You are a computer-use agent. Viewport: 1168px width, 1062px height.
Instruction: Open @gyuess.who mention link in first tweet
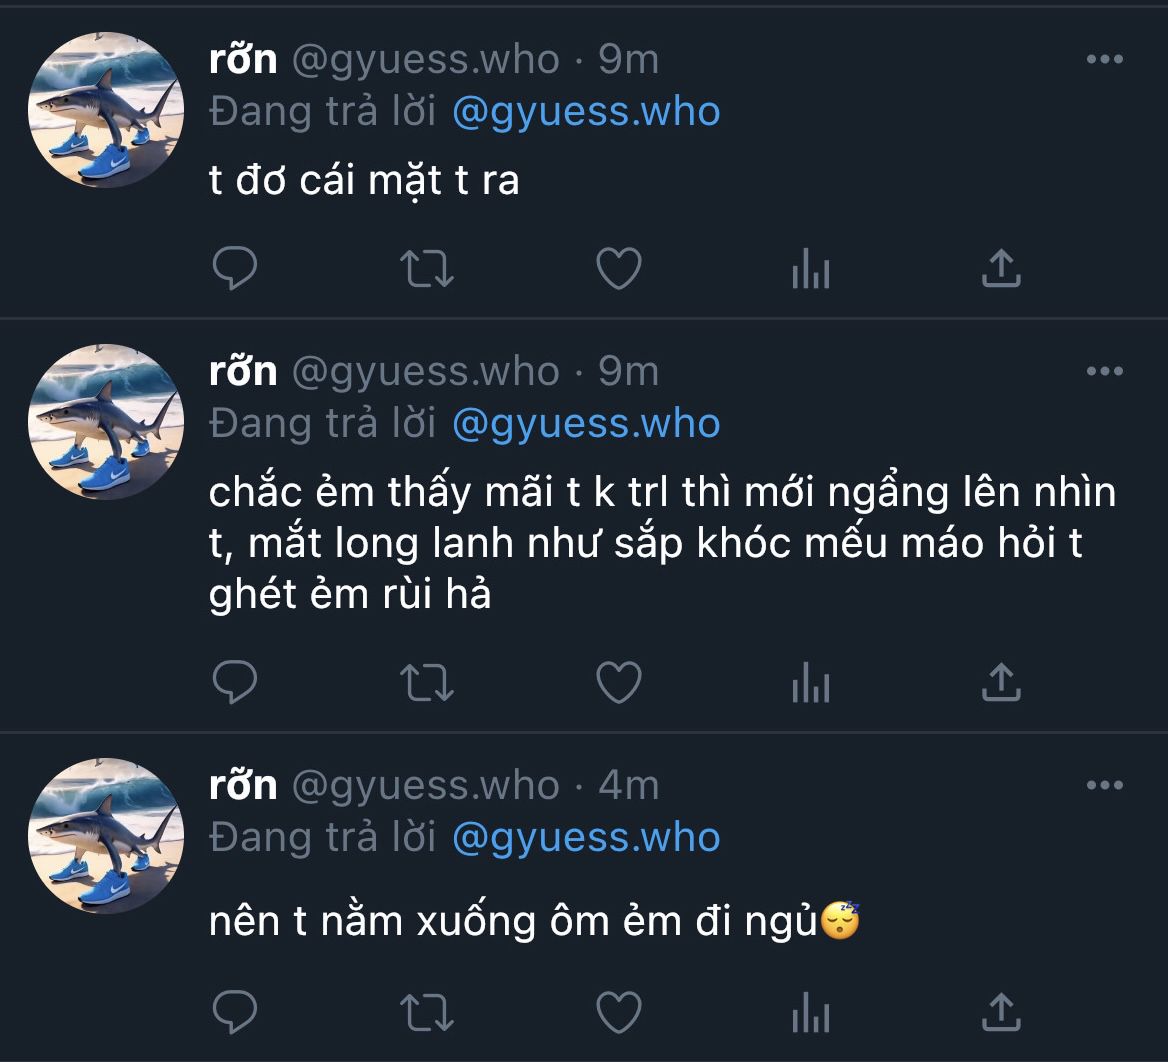[586, 112]
